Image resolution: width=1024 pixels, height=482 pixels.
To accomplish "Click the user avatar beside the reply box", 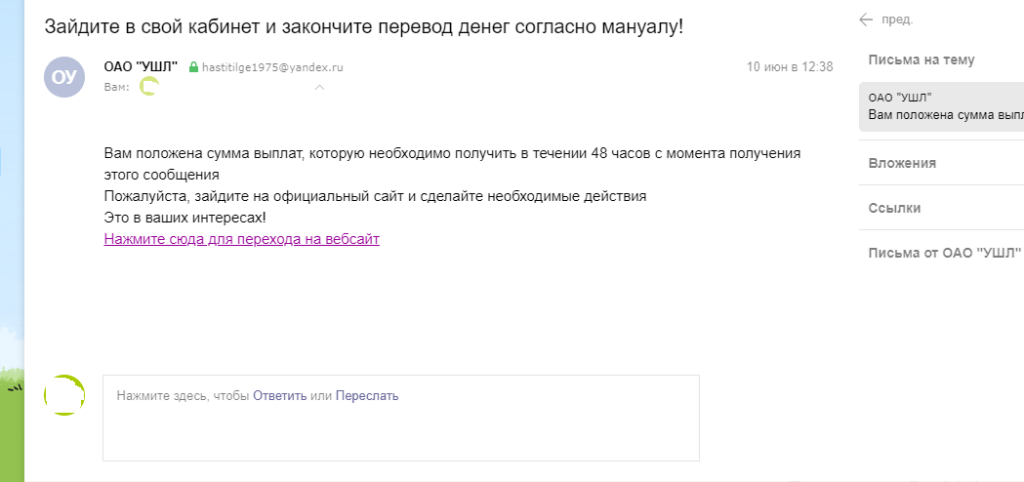I will point(65,395).
